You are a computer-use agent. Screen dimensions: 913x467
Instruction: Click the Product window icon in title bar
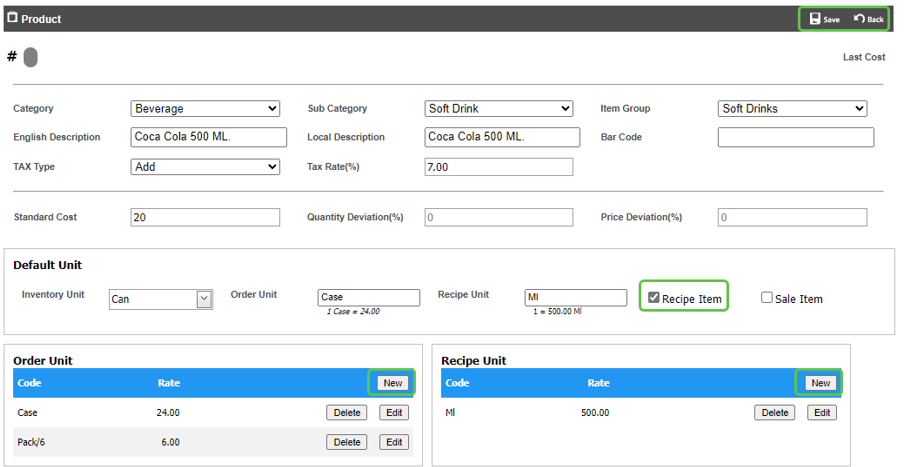tap(12, 18)
